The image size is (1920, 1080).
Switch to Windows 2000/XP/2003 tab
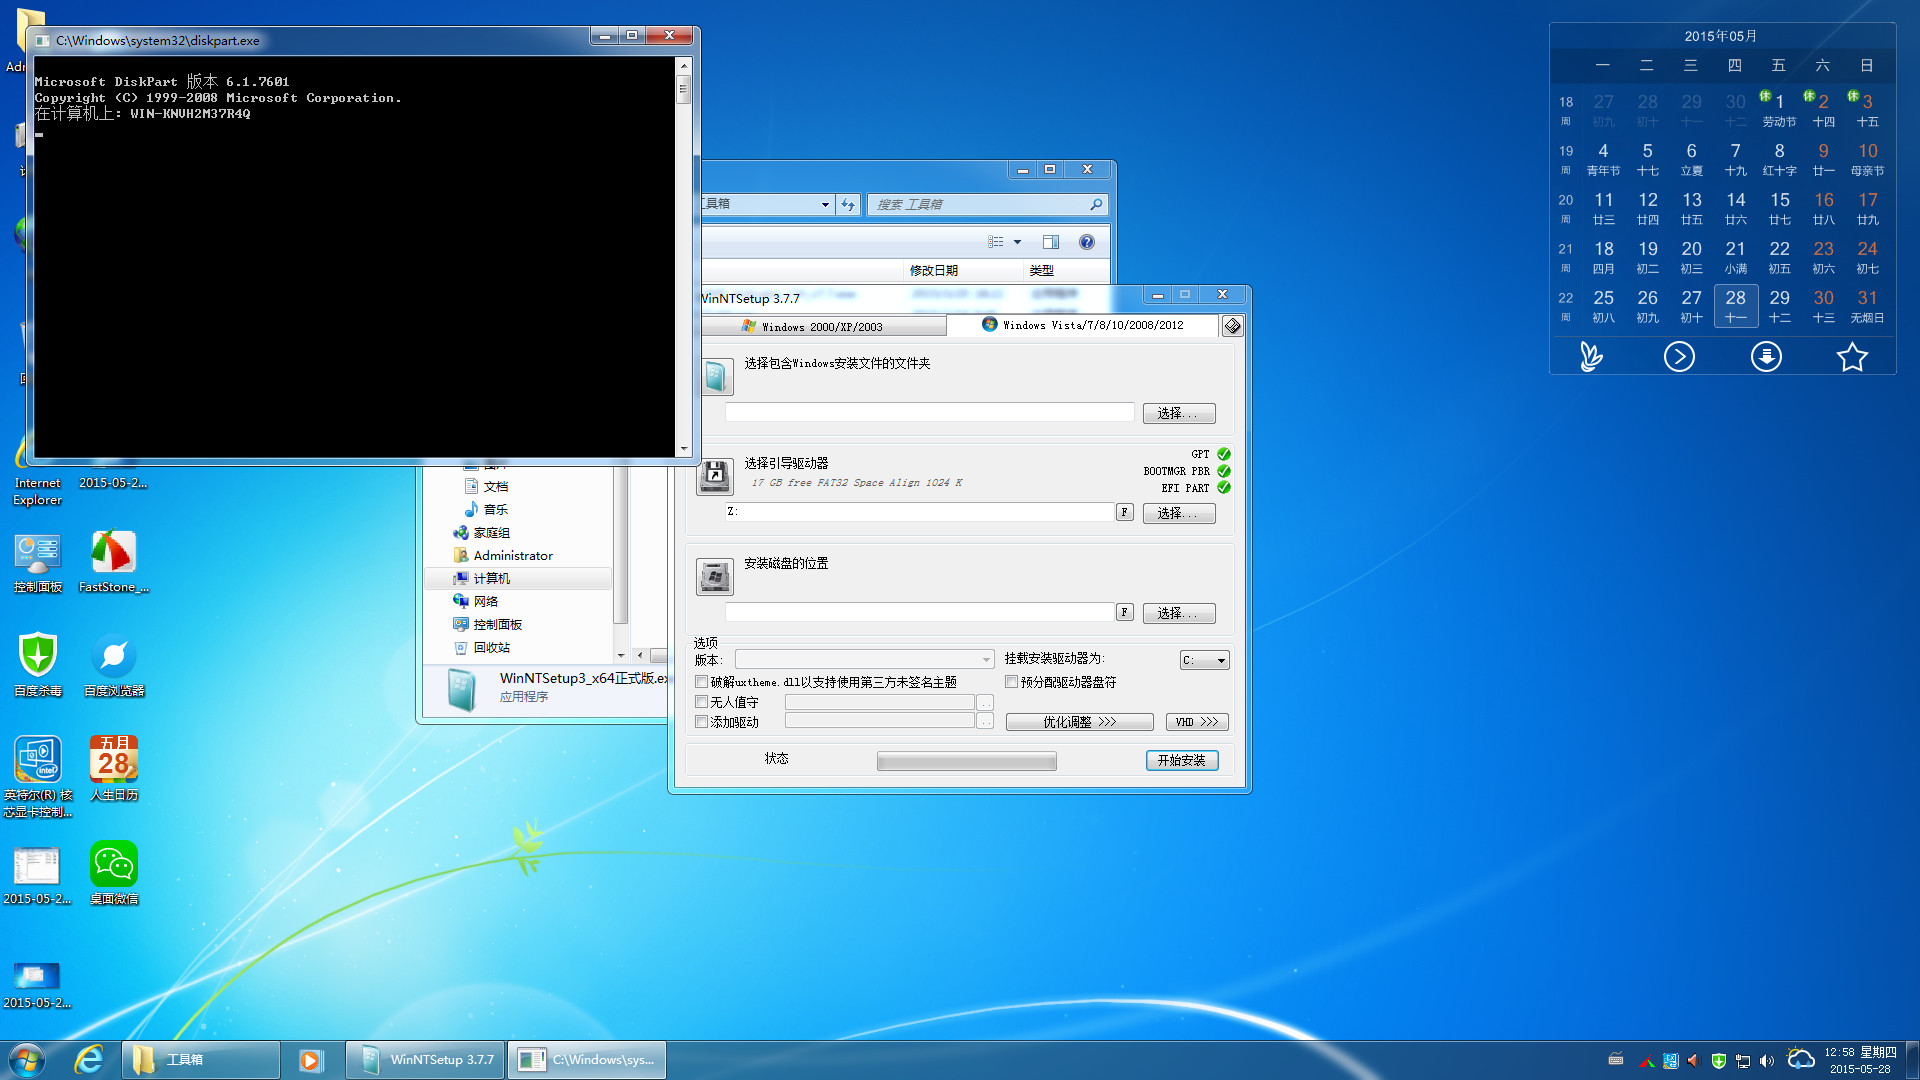click(x=821, y=327)
